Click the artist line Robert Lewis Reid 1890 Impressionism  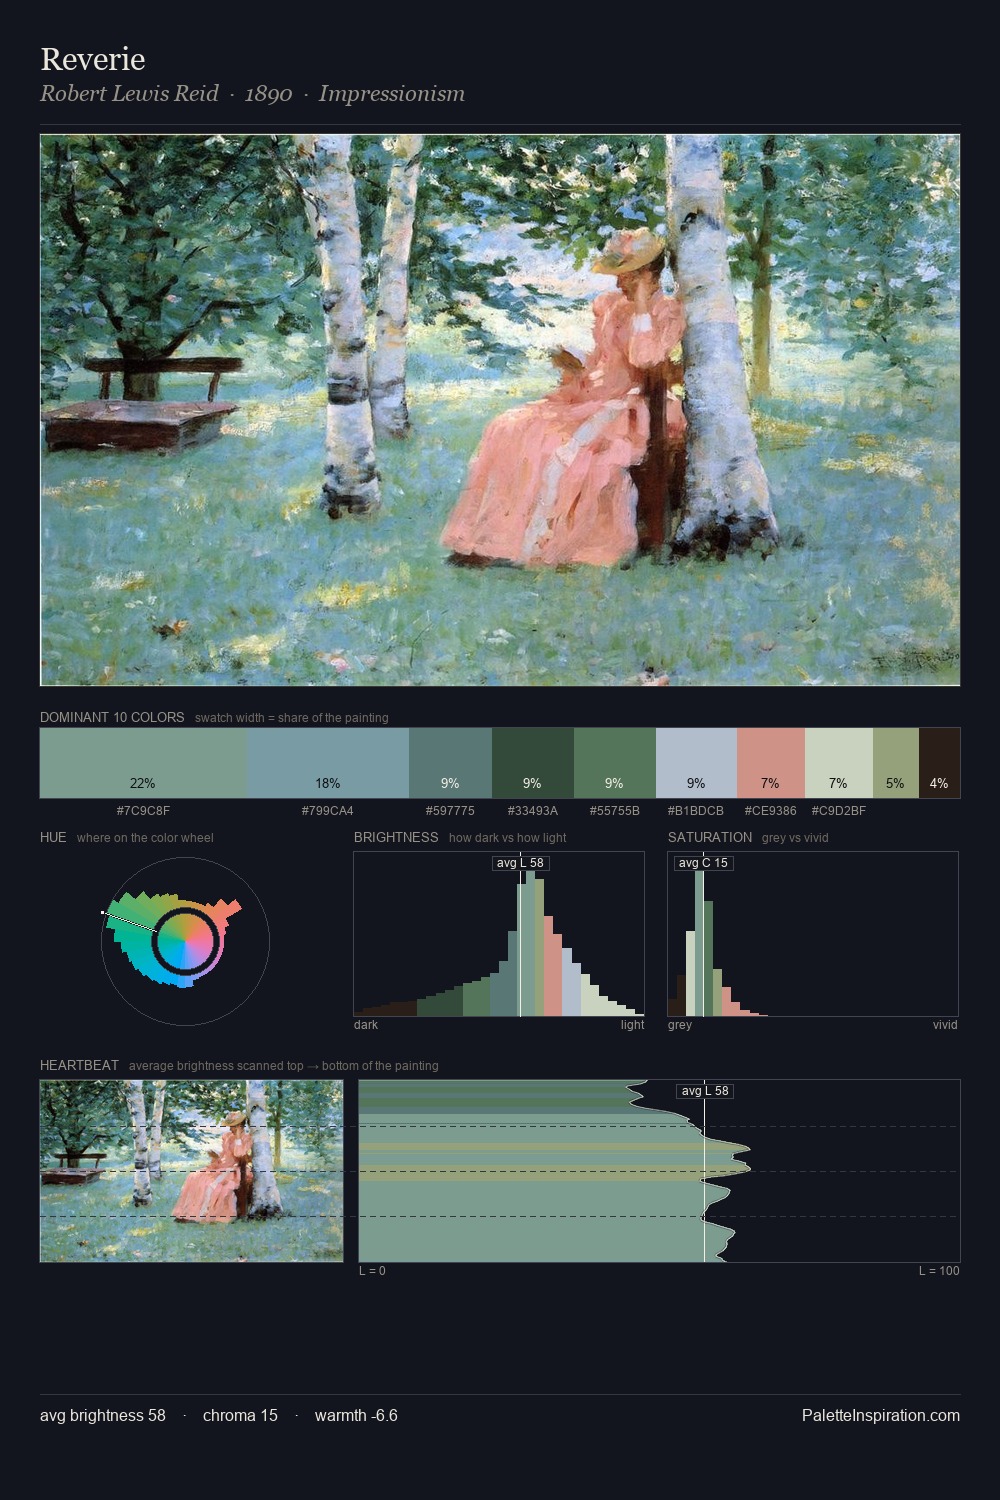[252, 94]
